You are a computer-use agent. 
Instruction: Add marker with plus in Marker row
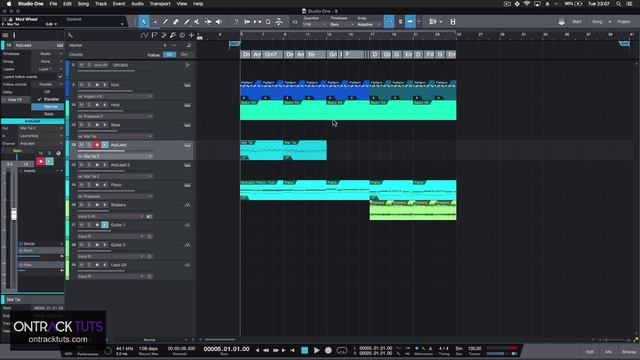click(x=165, y=45)
